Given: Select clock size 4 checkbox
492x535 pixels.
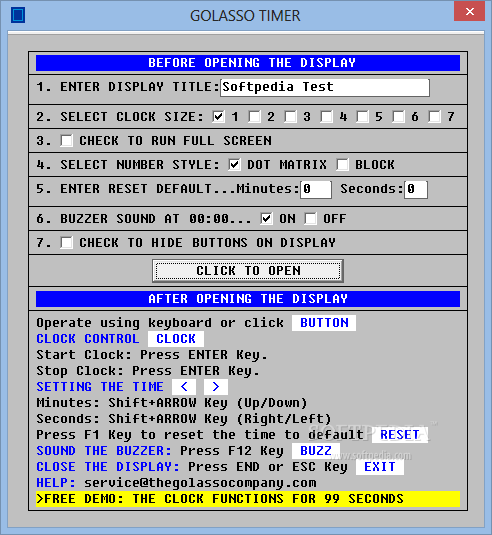Looking at the screenshot, I should (x=327, y=117).
